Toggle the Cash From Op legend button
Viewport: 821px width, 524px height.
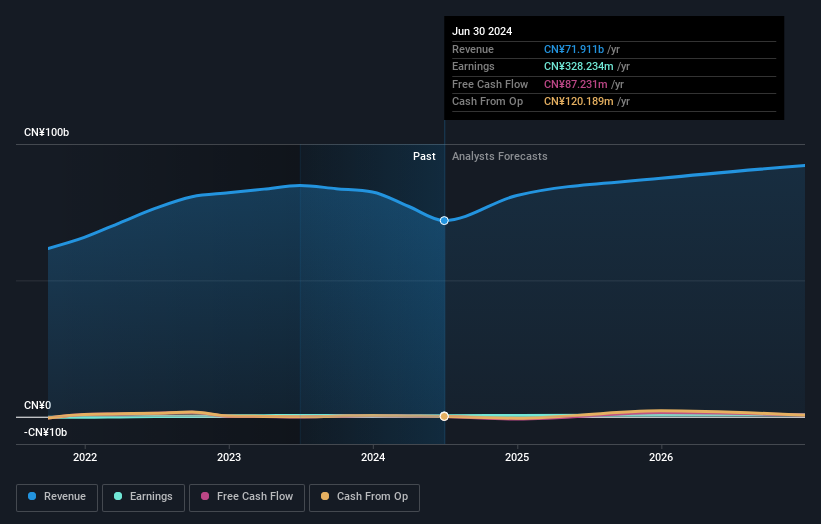pos(364,497)
